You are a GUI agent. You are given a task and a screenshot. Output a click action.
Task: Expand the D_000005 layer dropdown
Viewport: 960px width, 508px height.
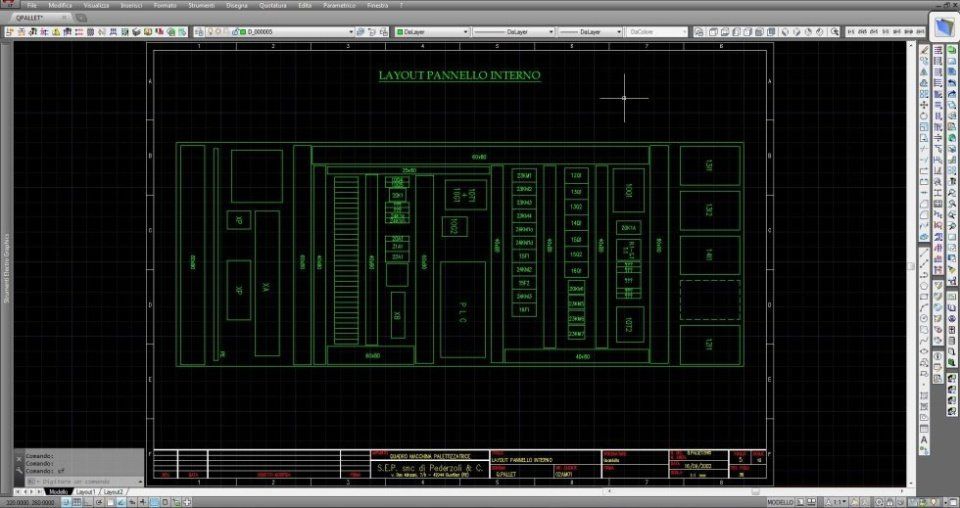(351, 32)
